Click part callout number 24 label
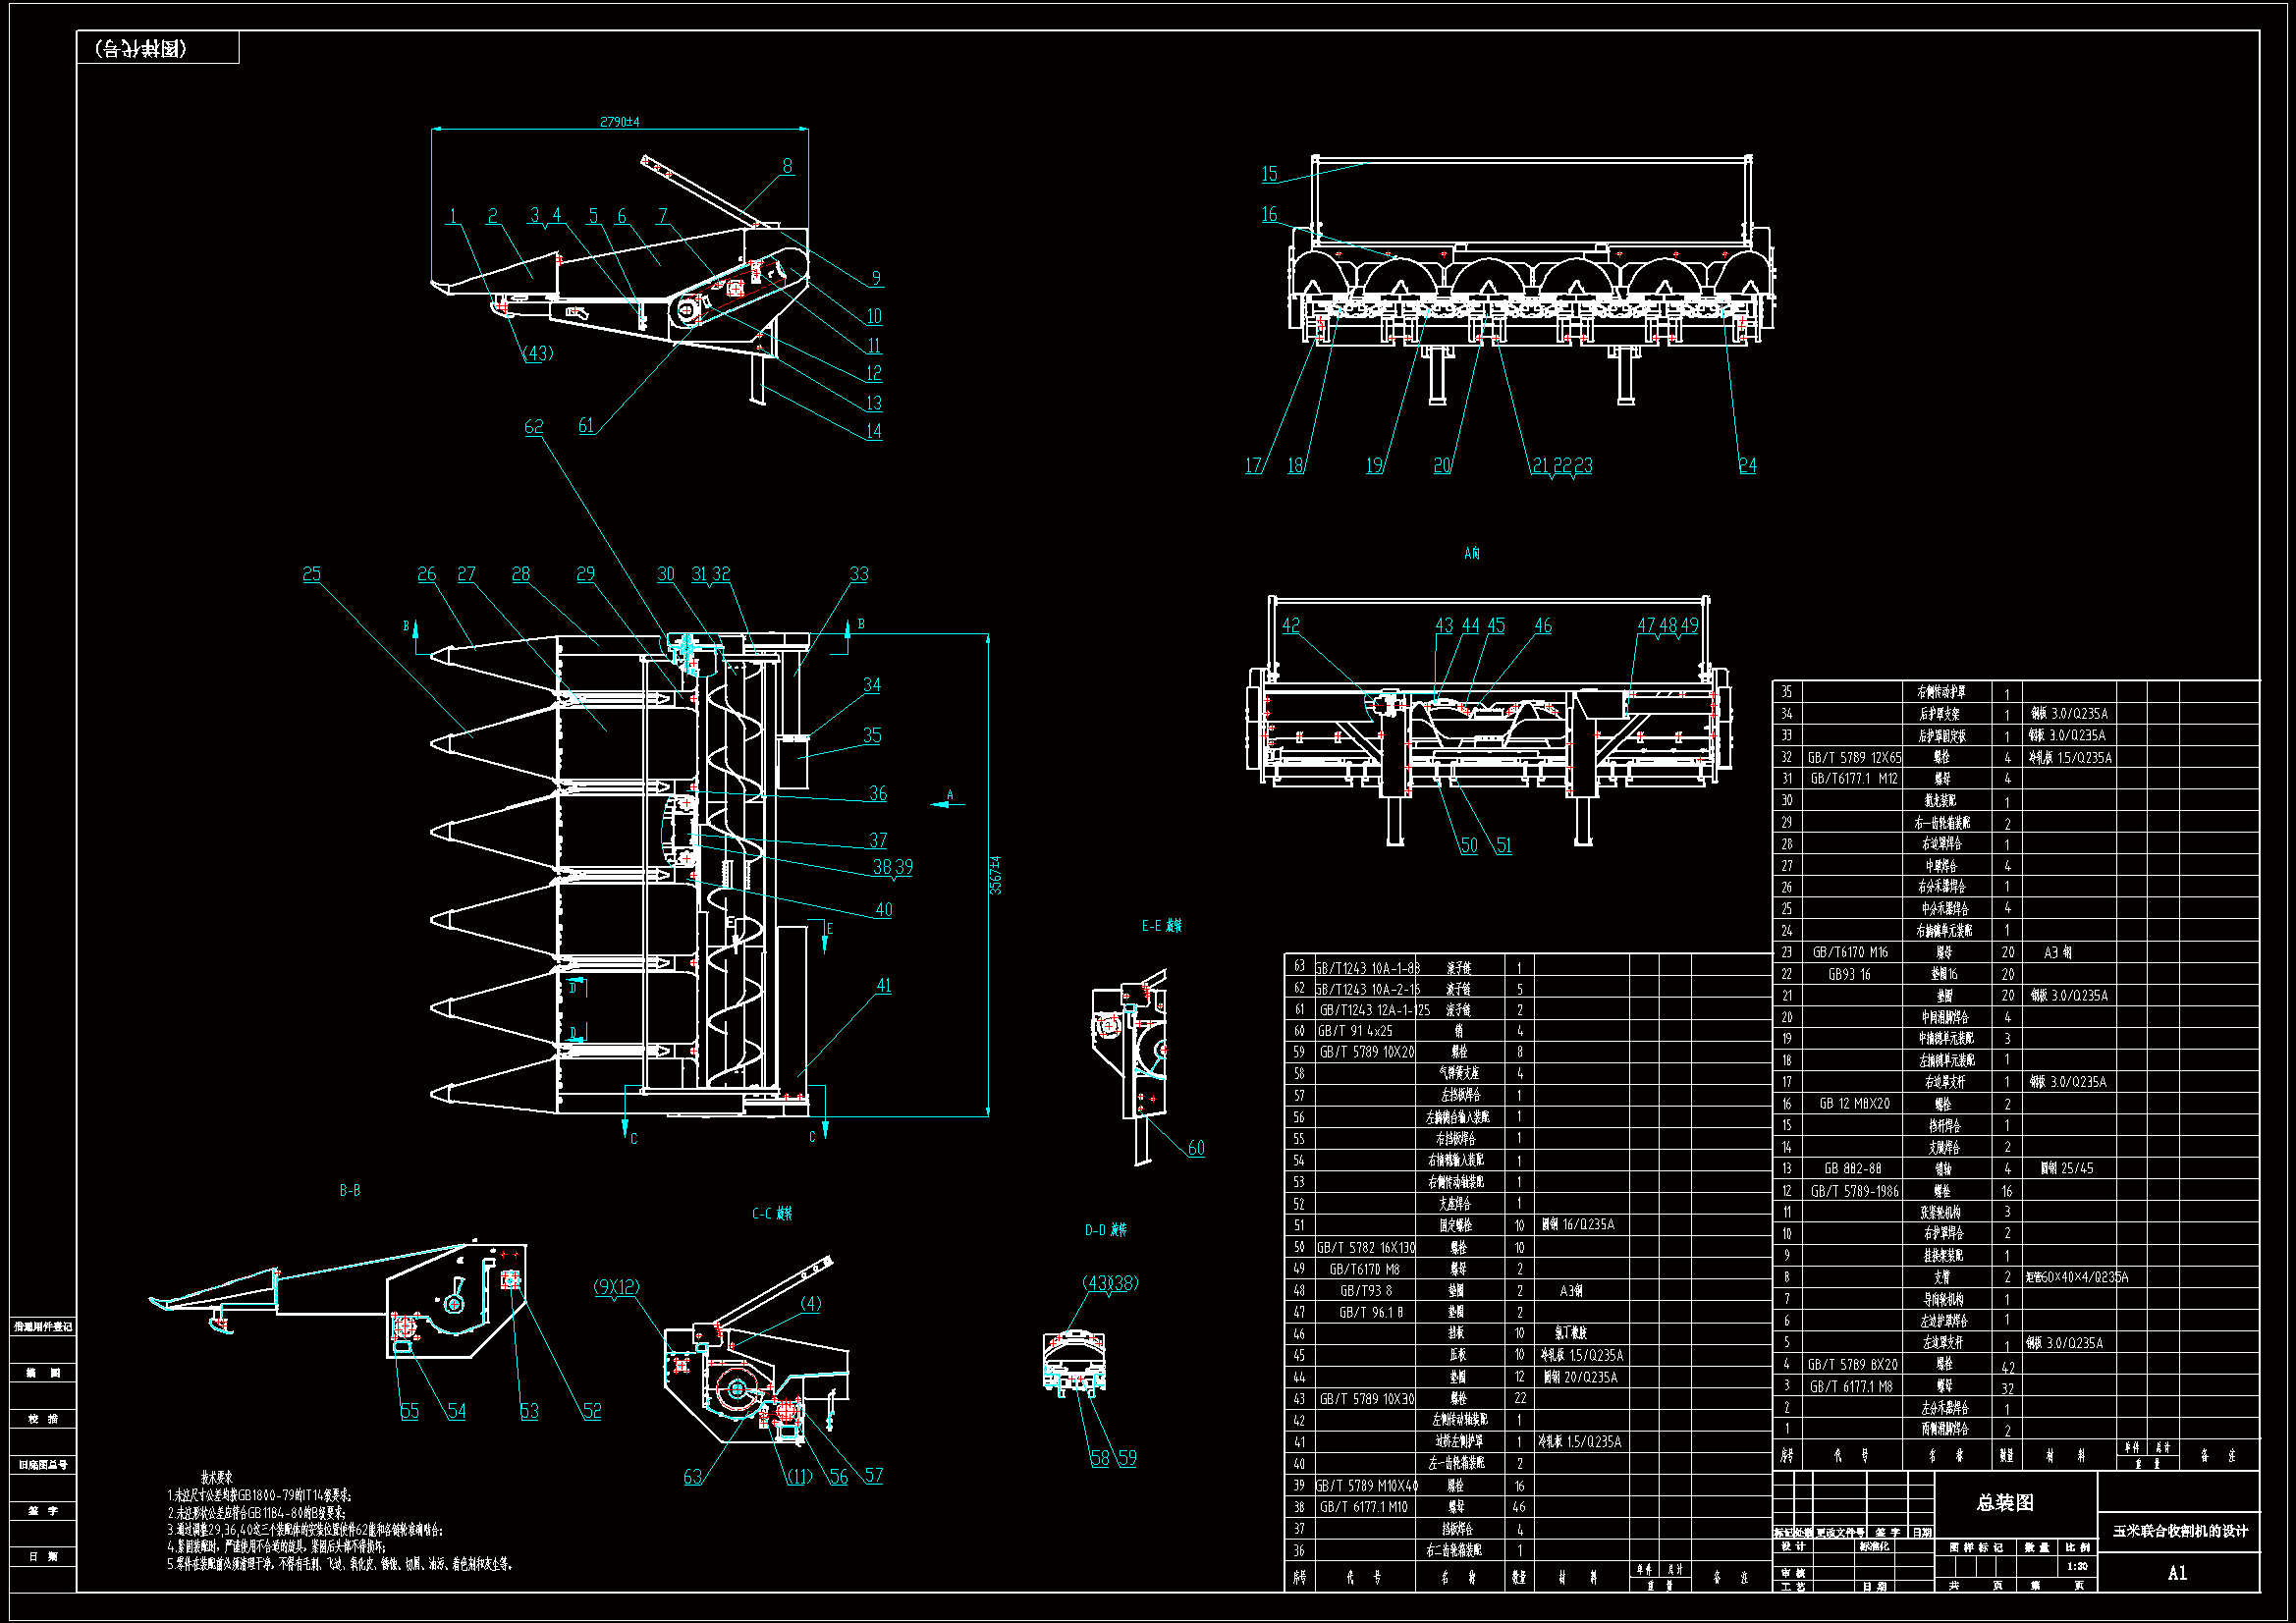 (1747, 465)
